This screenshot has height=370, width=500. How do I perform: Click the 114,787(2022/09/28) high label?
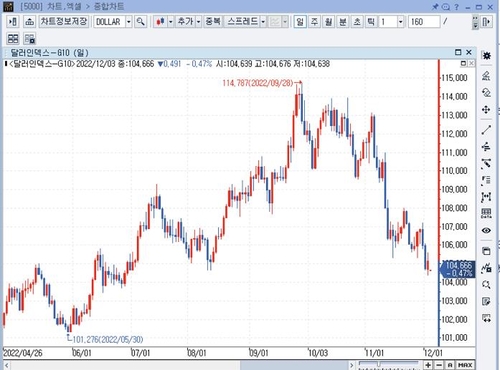point(258,83)
